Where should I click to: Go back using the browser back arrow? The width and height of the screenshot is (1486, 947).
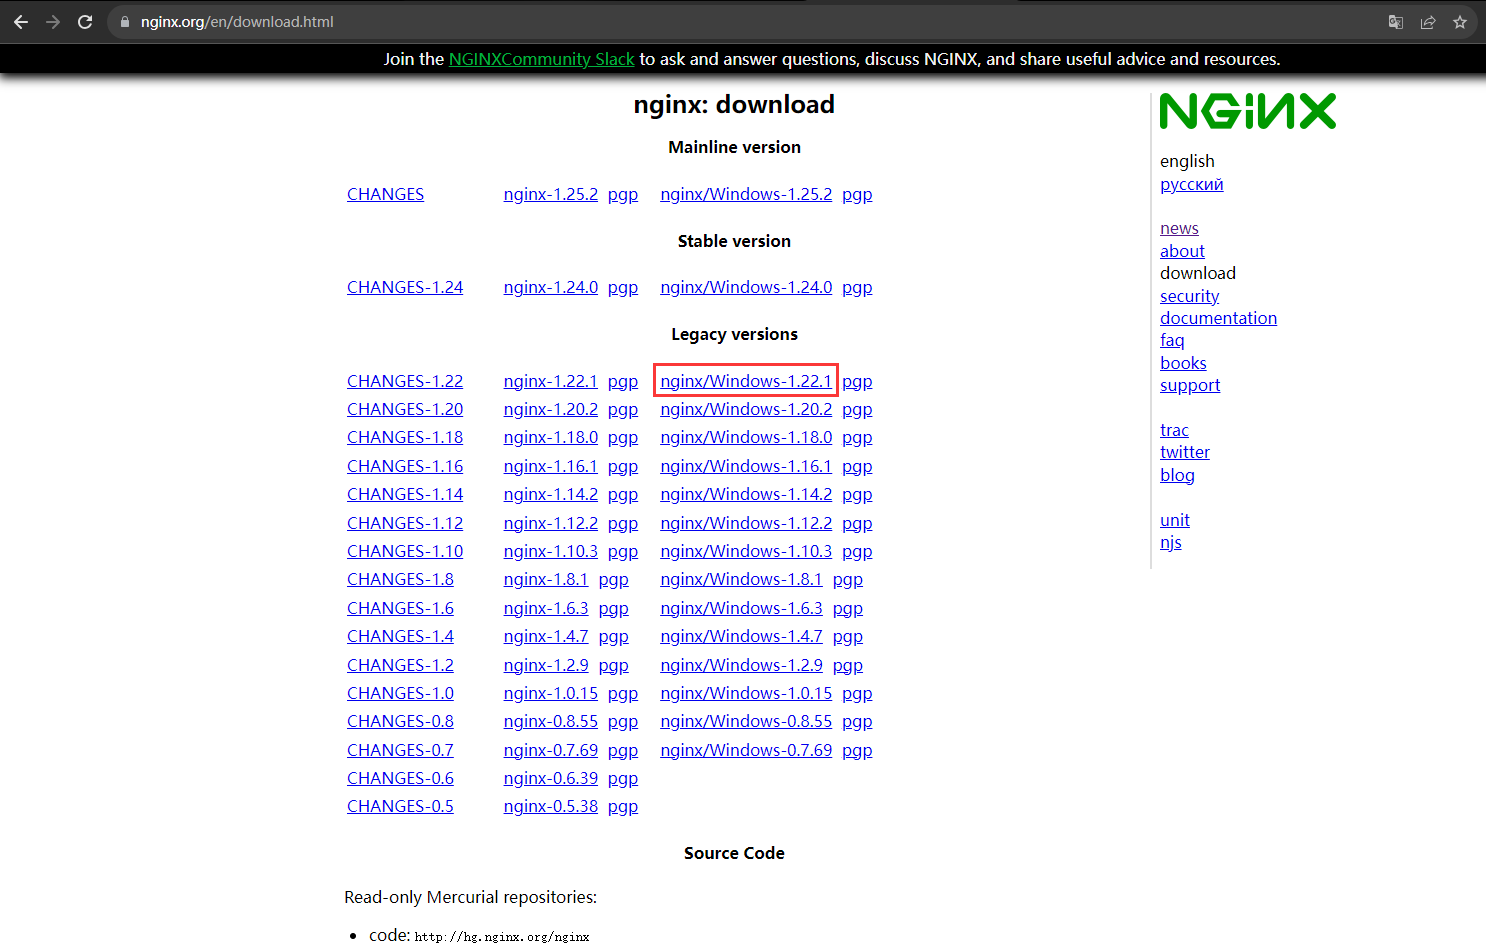21,22
